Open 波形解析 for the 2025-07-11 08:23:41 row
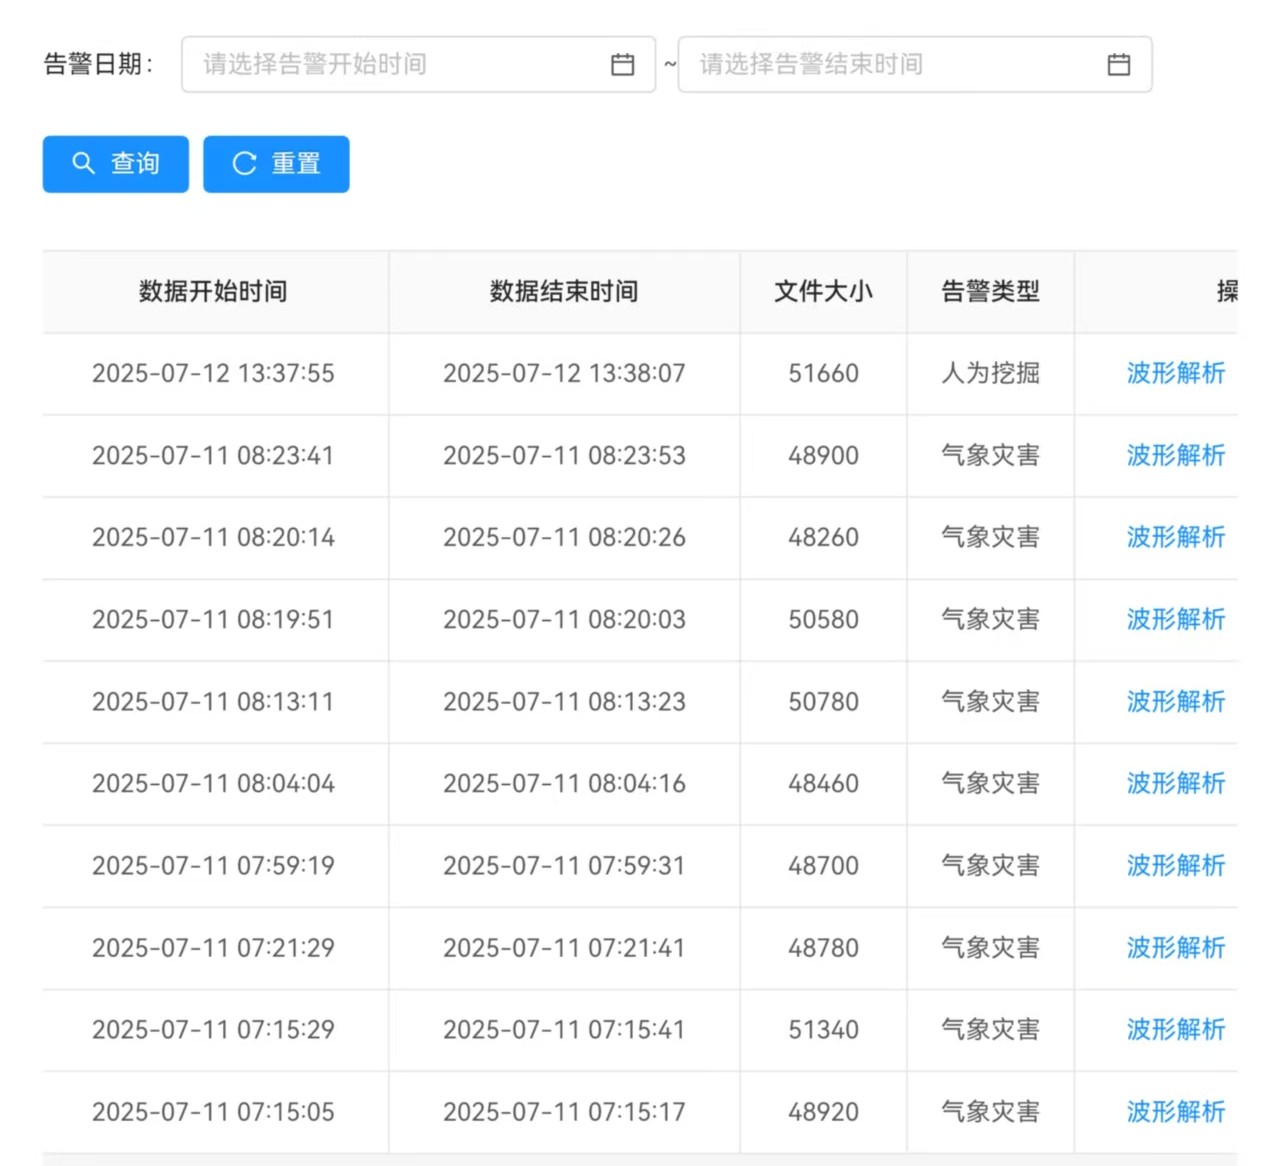The width and height of the screenshot is (1275, 1166). 1176,455
